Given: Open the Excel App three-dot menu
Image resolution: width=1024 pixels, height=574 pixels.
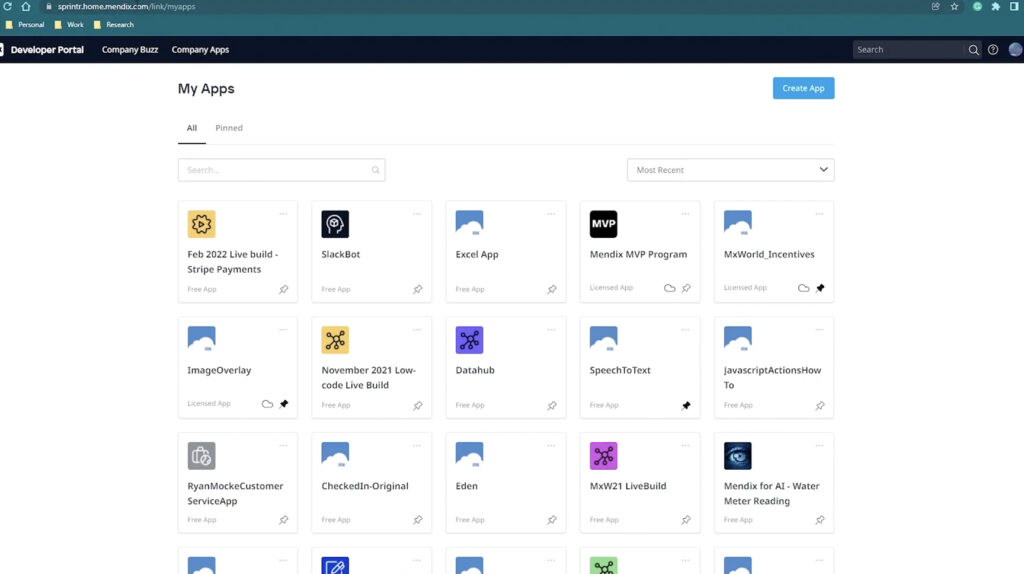Looking at the screenshot, I should (551, 213).
